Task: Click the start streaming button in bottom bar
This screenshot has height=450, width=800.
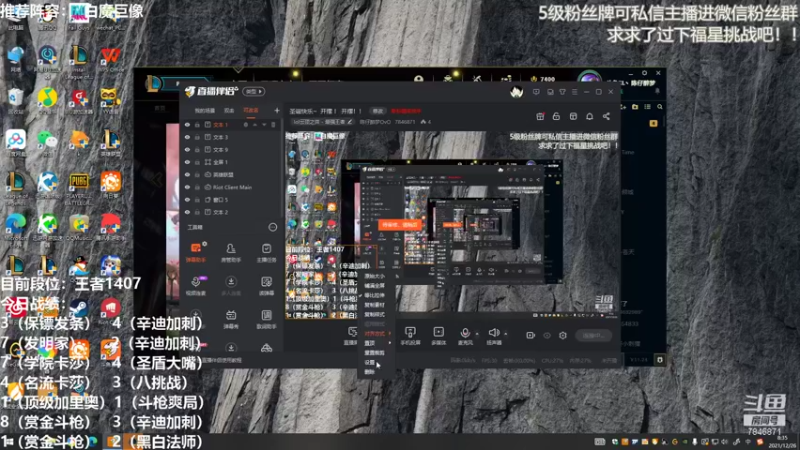Action: coord(593,335)
